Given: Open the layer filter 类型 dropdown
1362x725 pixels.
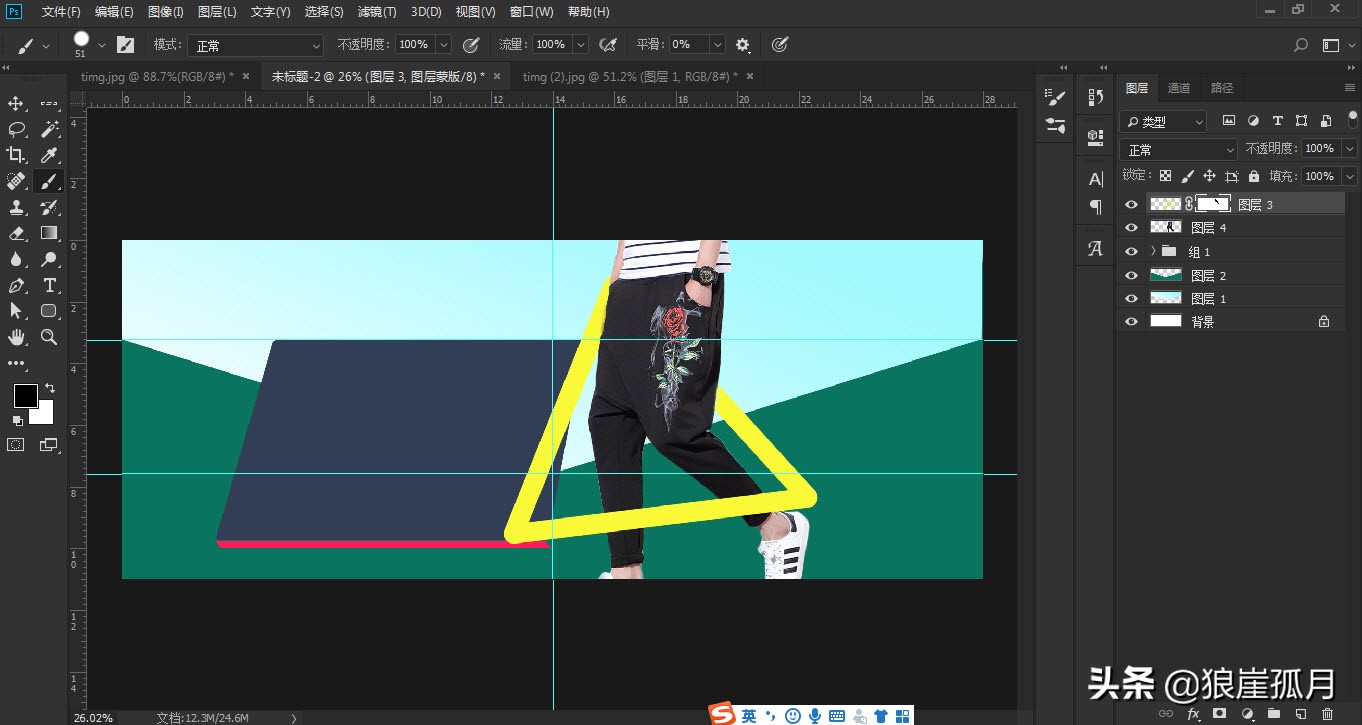Looking at the screenshot, I should (1163, 121).
